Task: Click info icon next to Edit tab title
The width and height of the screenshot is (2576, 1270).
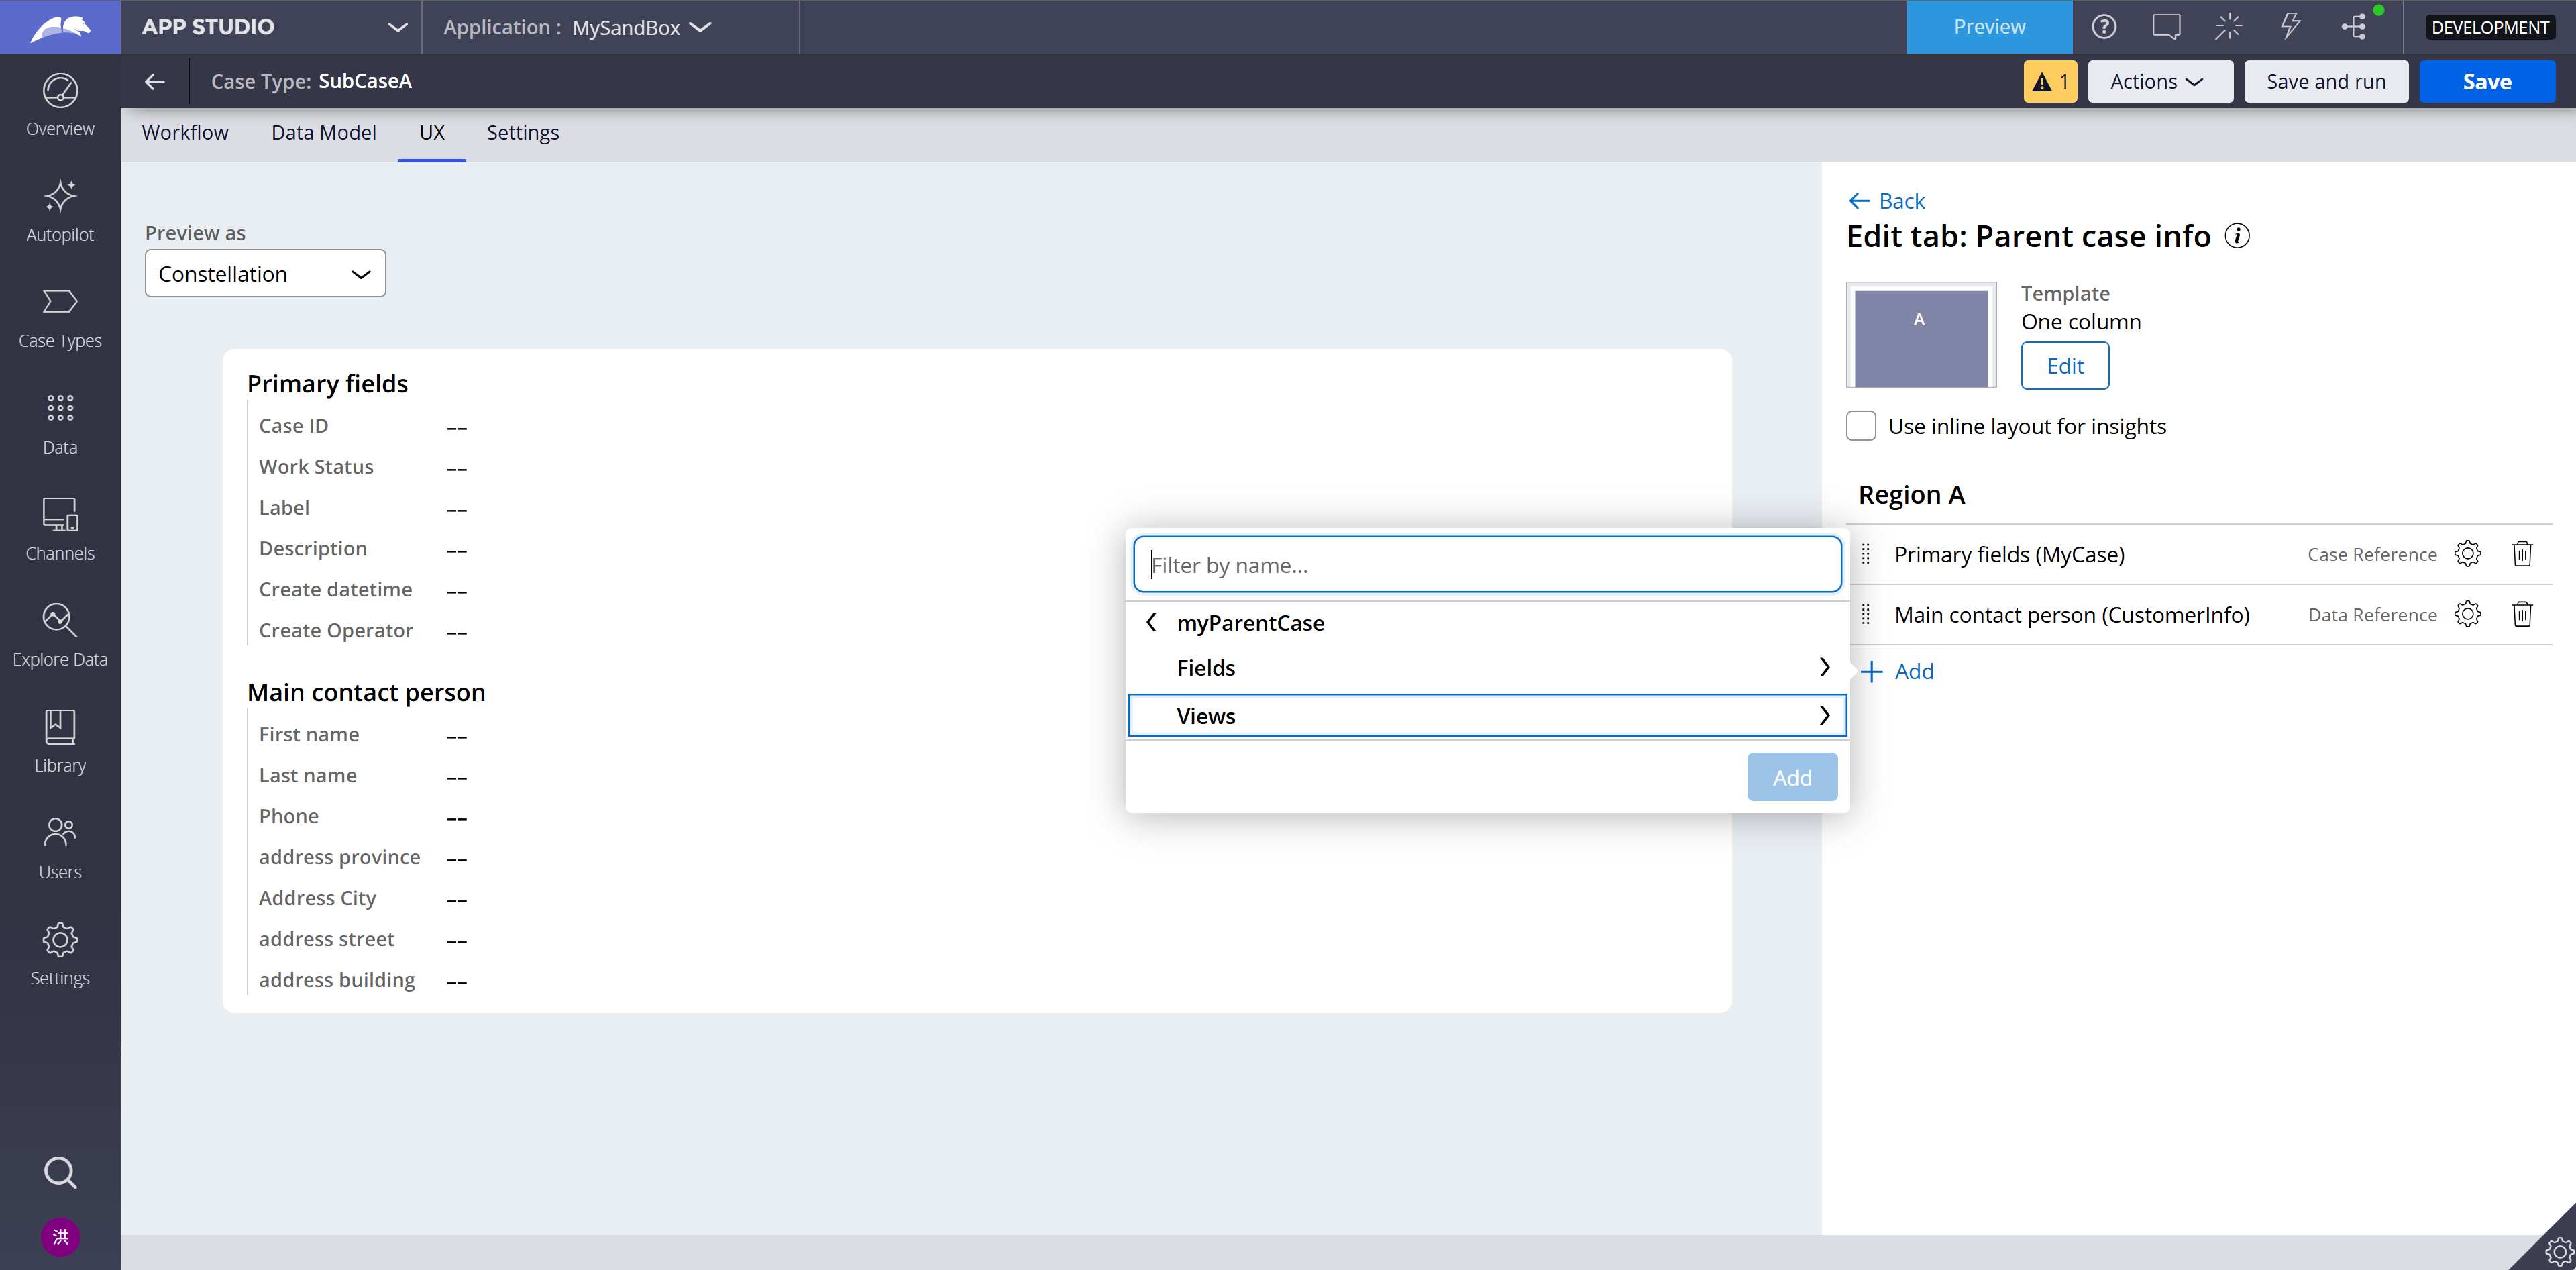Action: click(2237, 236)
